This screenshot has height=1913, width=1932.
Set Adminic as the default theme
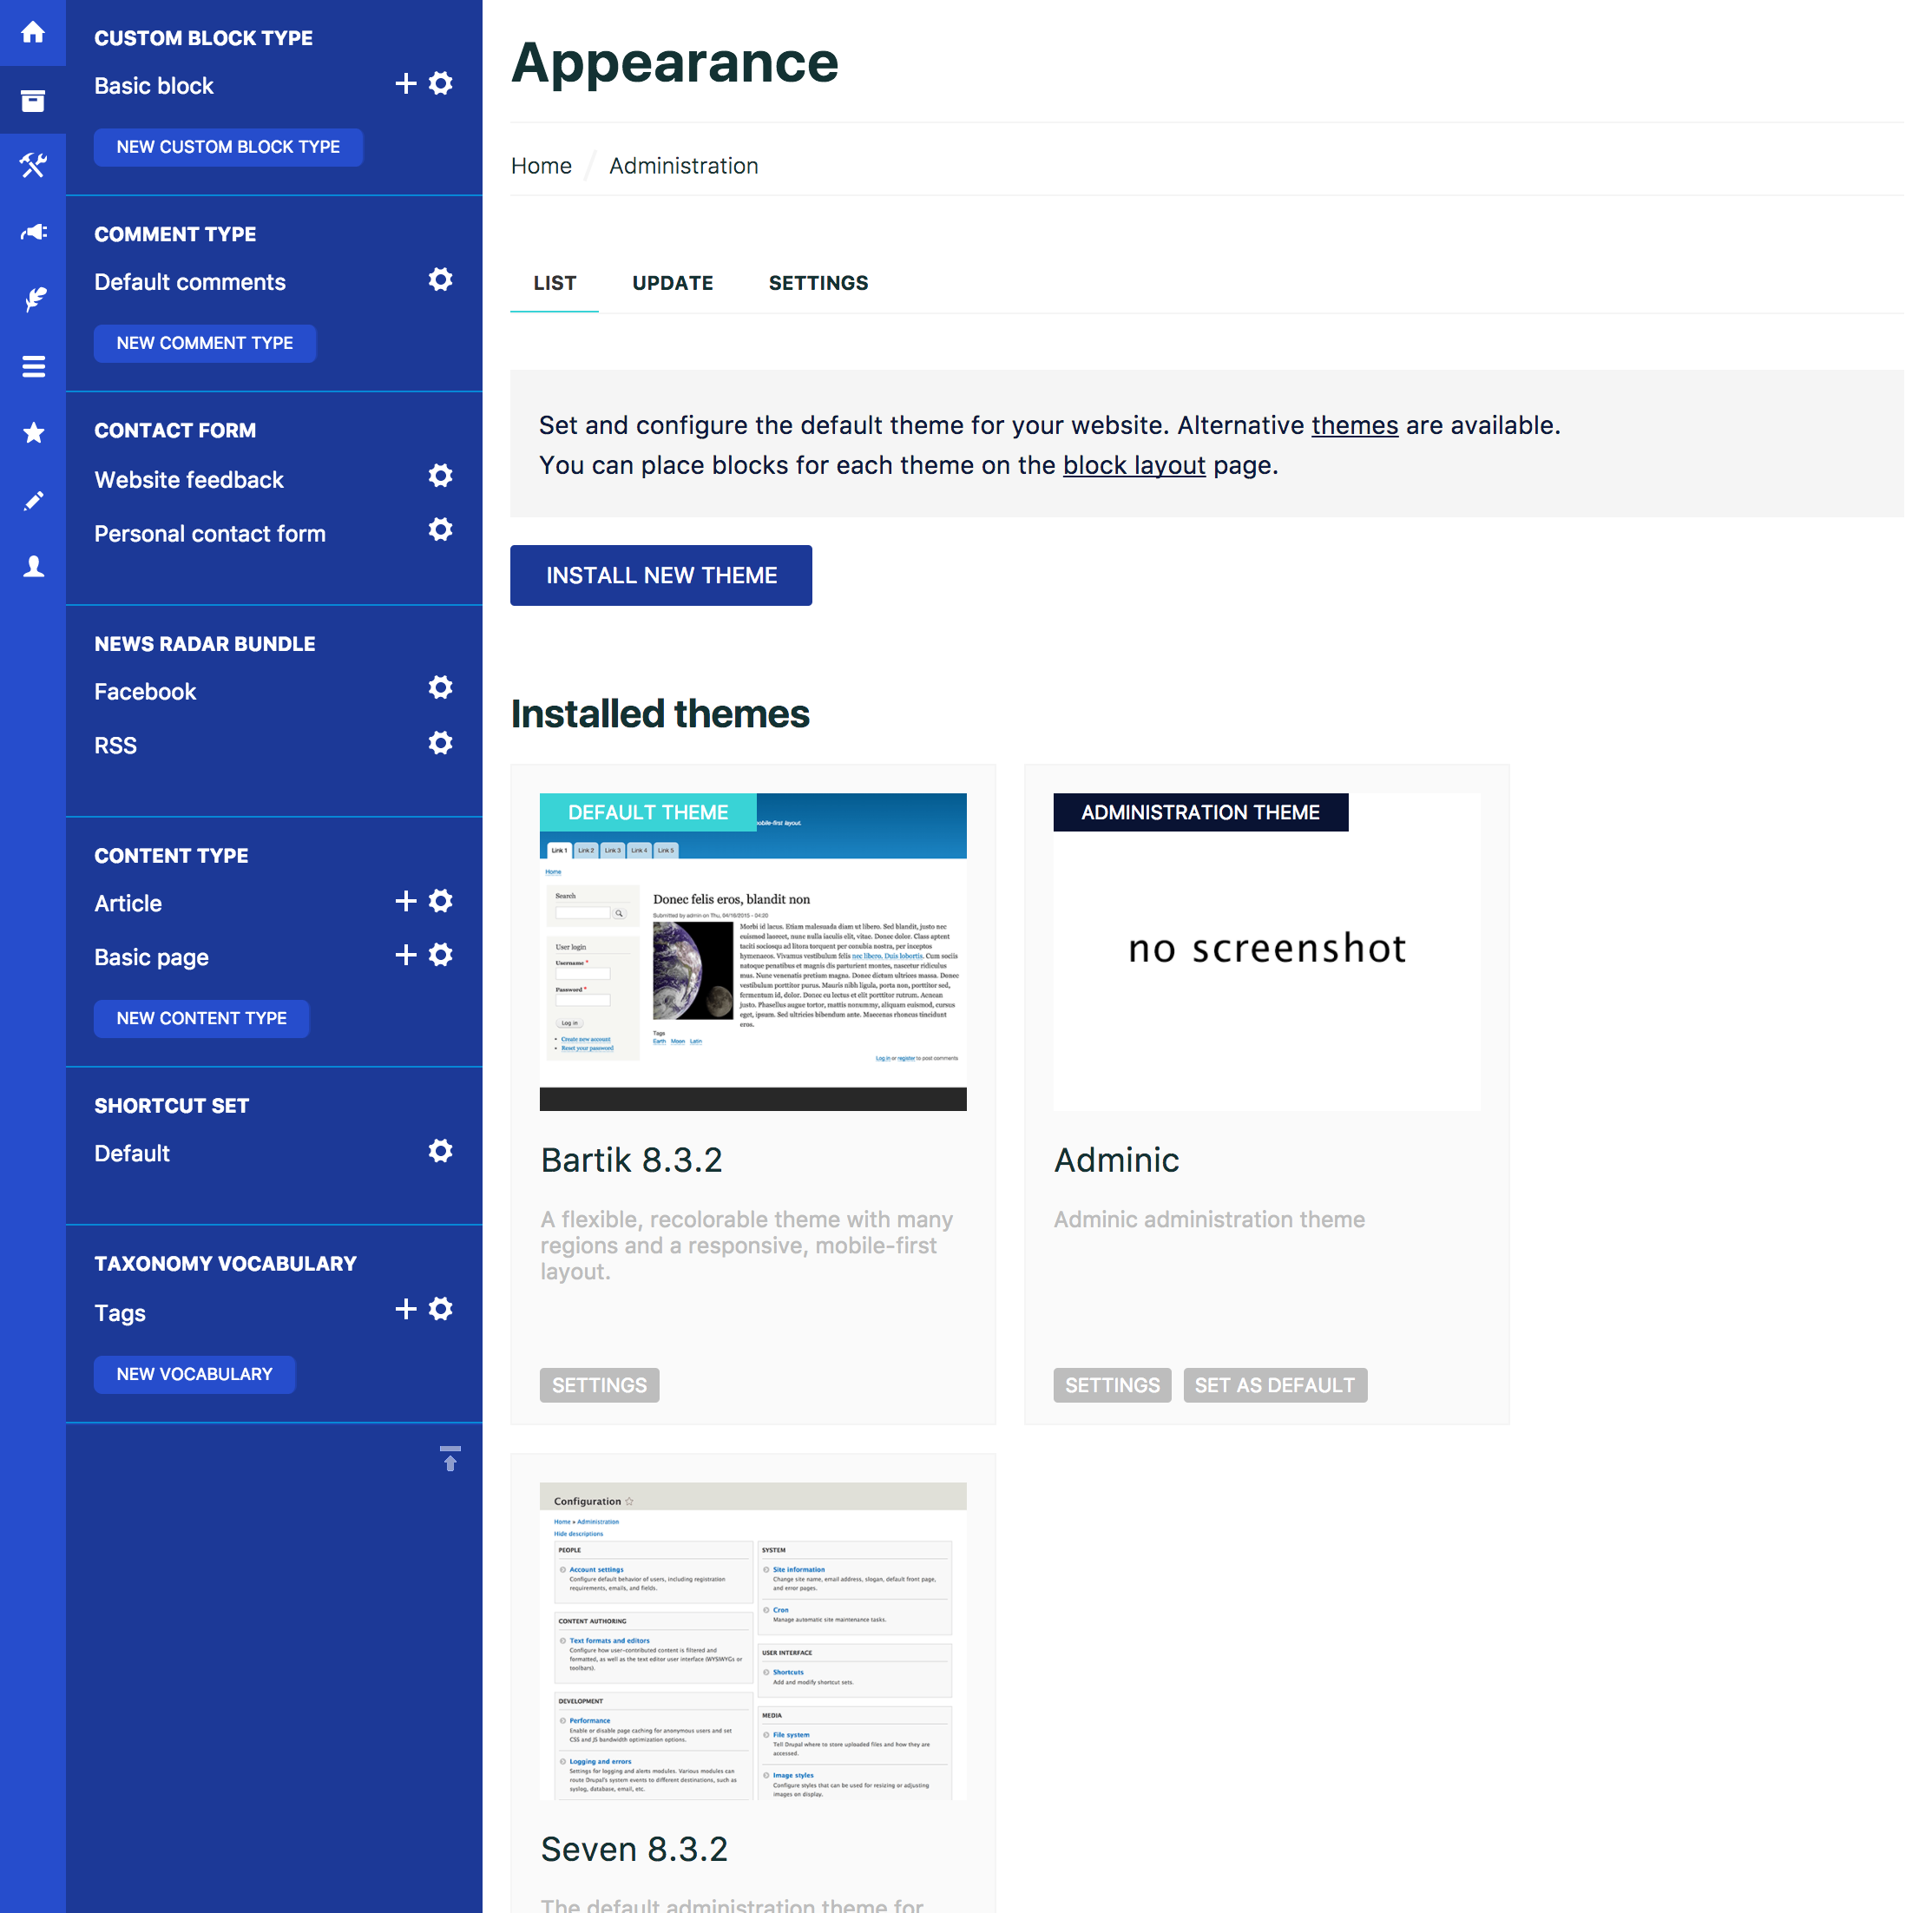click(1275, 1385)
